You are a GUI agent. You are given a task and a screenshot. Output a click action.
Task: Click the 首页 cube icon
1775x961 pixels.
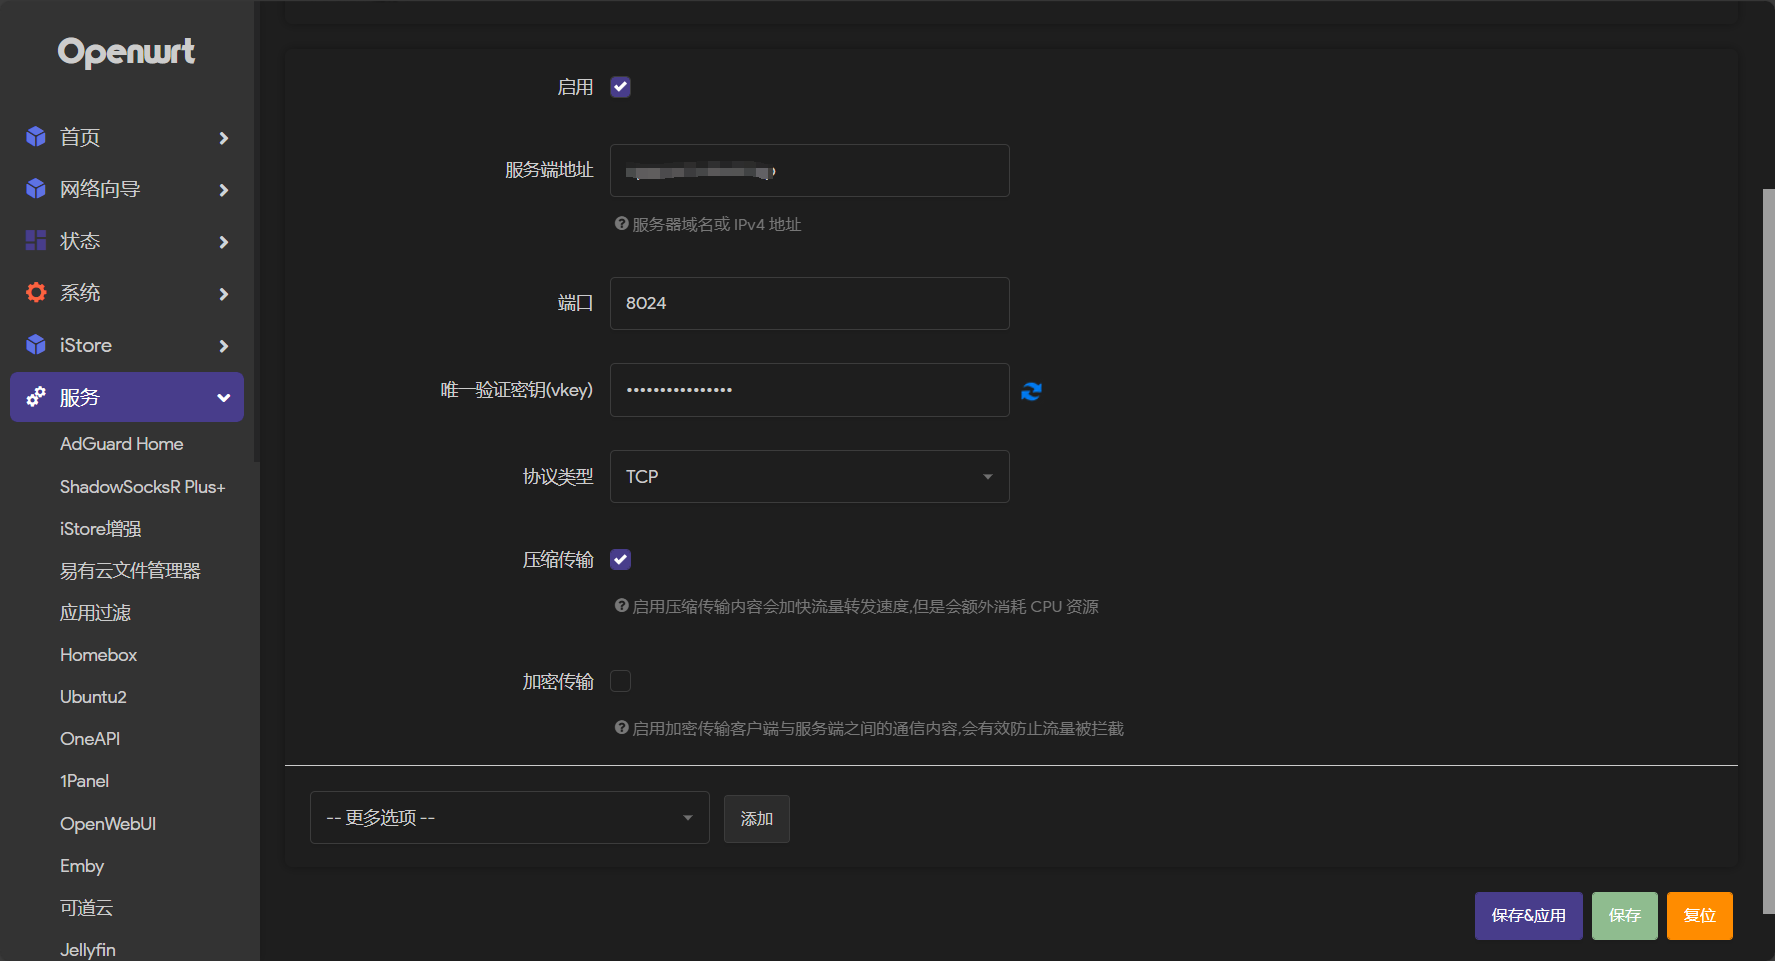[35, 137]
